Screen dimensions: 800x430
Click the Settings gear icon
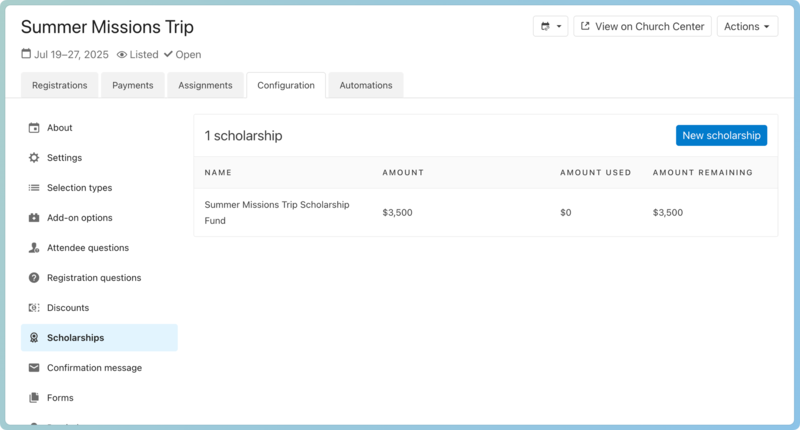[x=34, y=158]
